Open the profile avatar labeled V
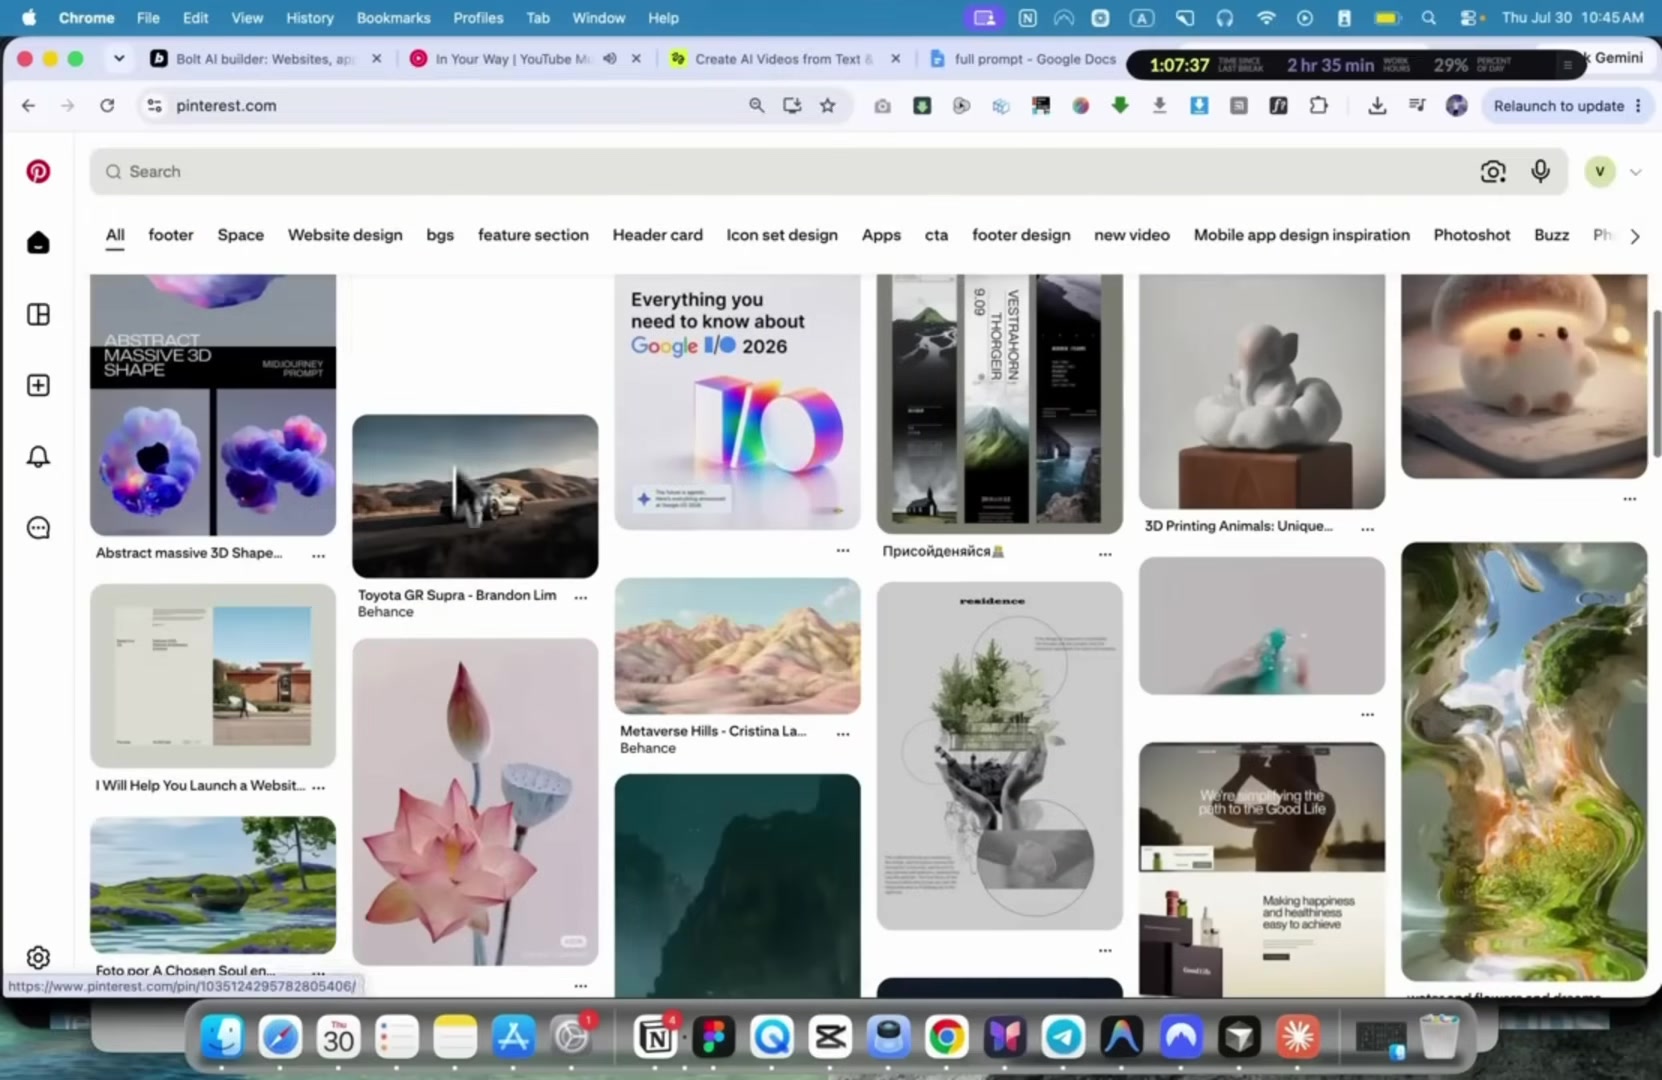The image size is (1662, 1080). click(1600, 172)
